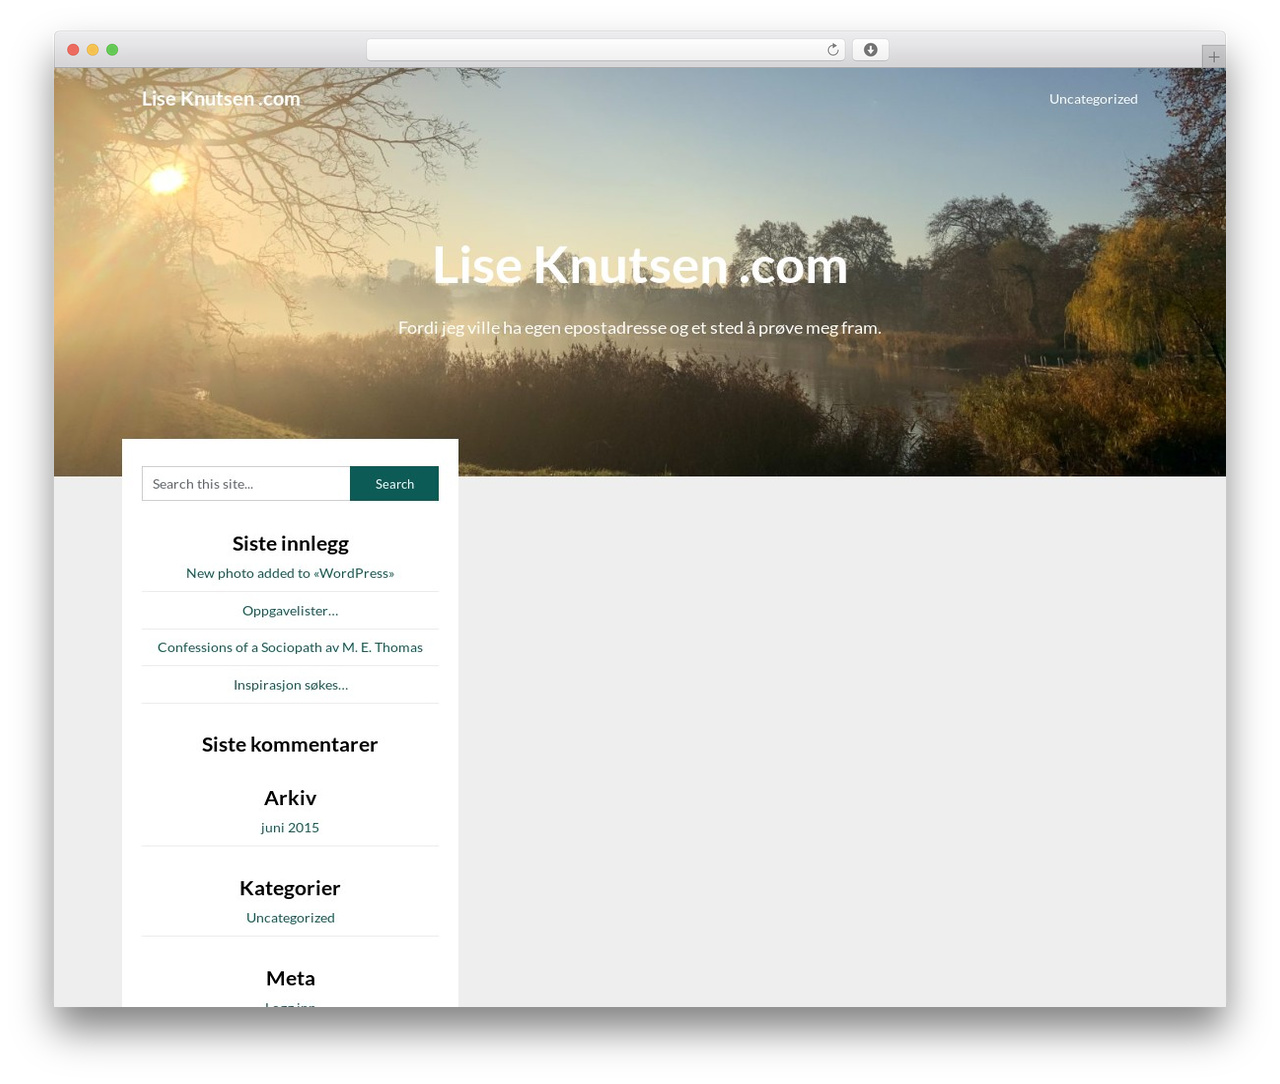This screenshot has width=1280, height=1084.
Task: Click the Siste kommentarer heading
Action: coord(290,745)
